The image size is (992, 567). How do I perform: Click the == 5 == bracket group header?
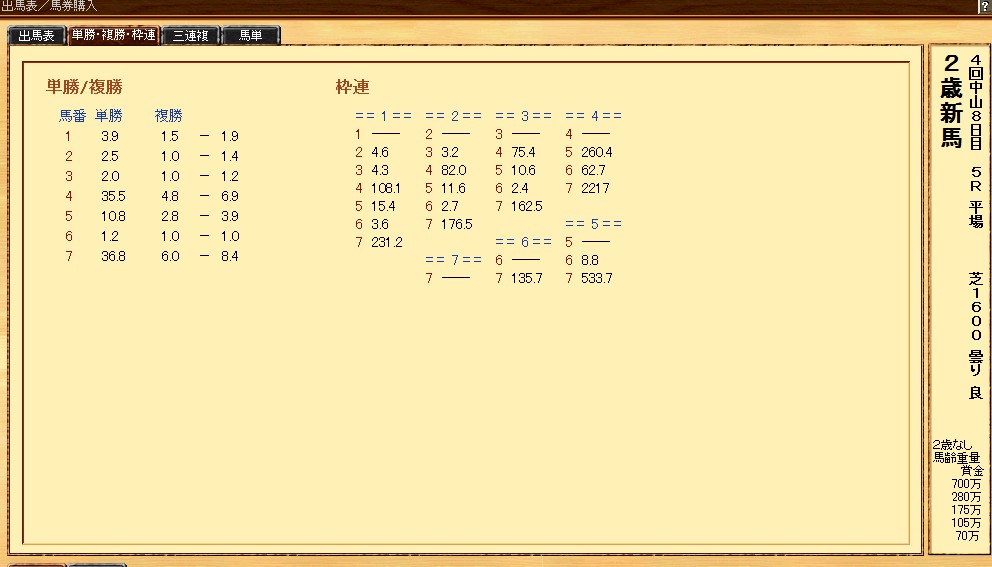593,224
